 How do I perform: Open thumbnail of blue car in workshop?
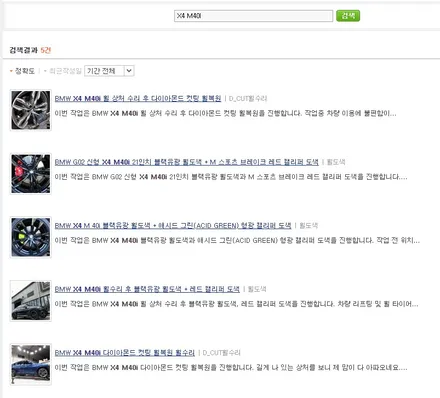point(31,364)
